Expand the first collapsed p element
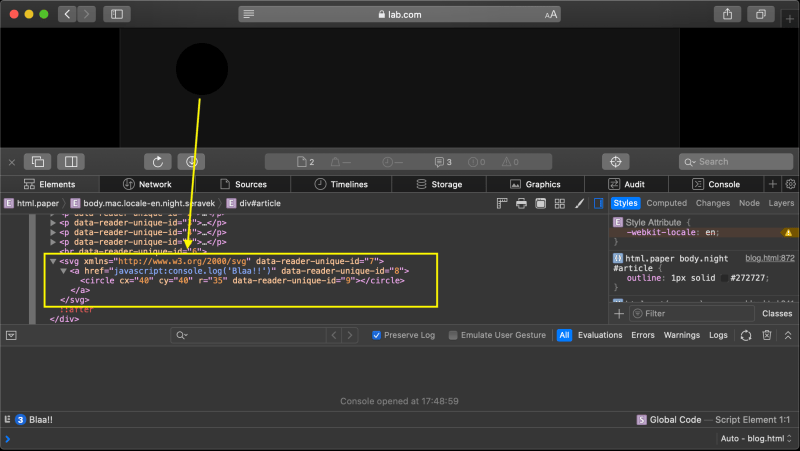 [53, 223]
